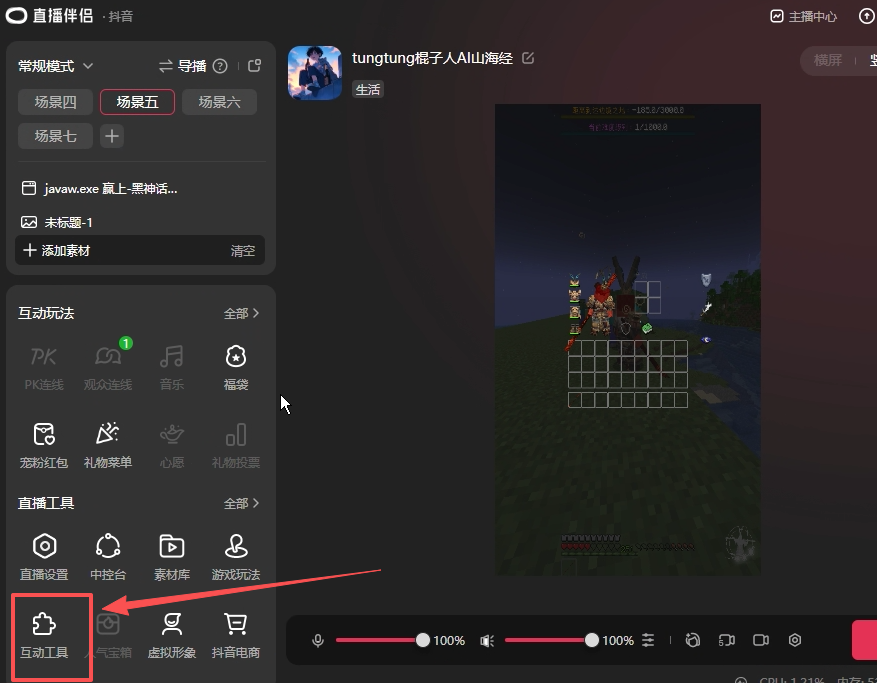Image resolution: width=877 pixels, height=683 pixels.
Task: Open 素材库 material library
Action: coord(171,556)
